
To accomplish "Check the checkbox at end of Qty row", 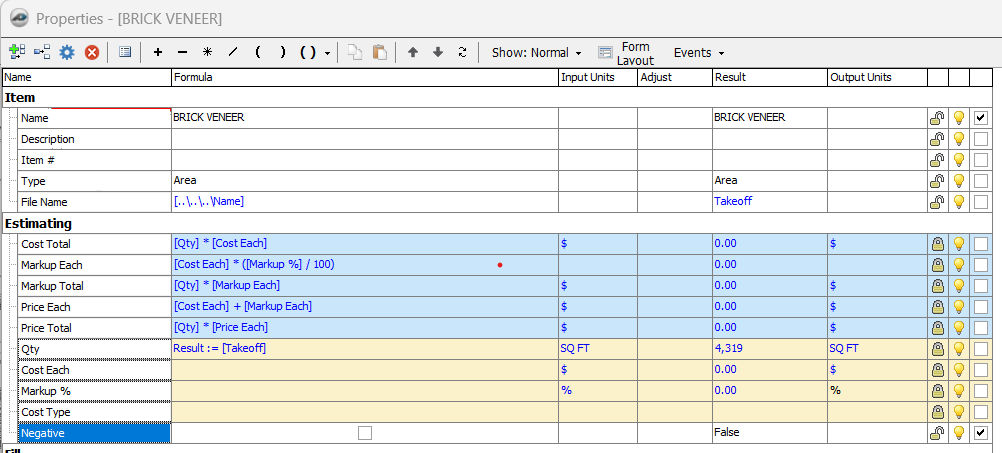I will 980,349.
